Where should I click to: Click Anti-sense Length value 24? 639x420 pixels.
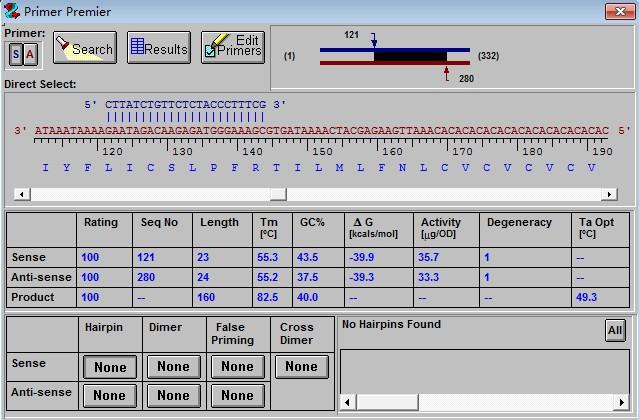(203, 277)
